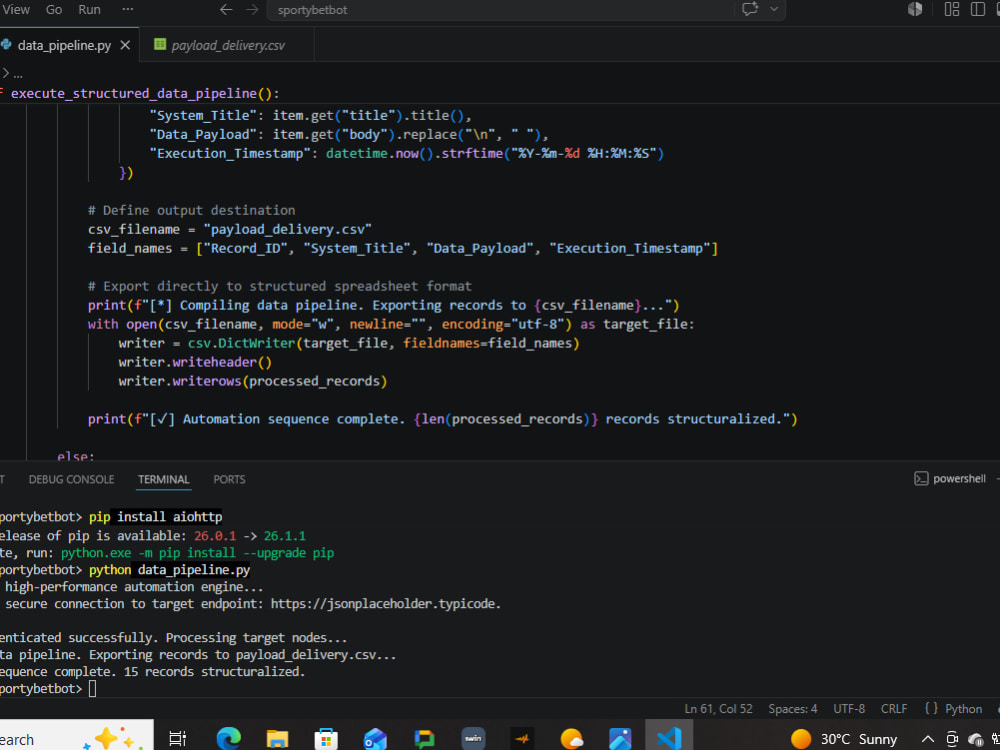Open the Go menu
This screenshot has width=1000, height=750.
[x=54, y=10]
